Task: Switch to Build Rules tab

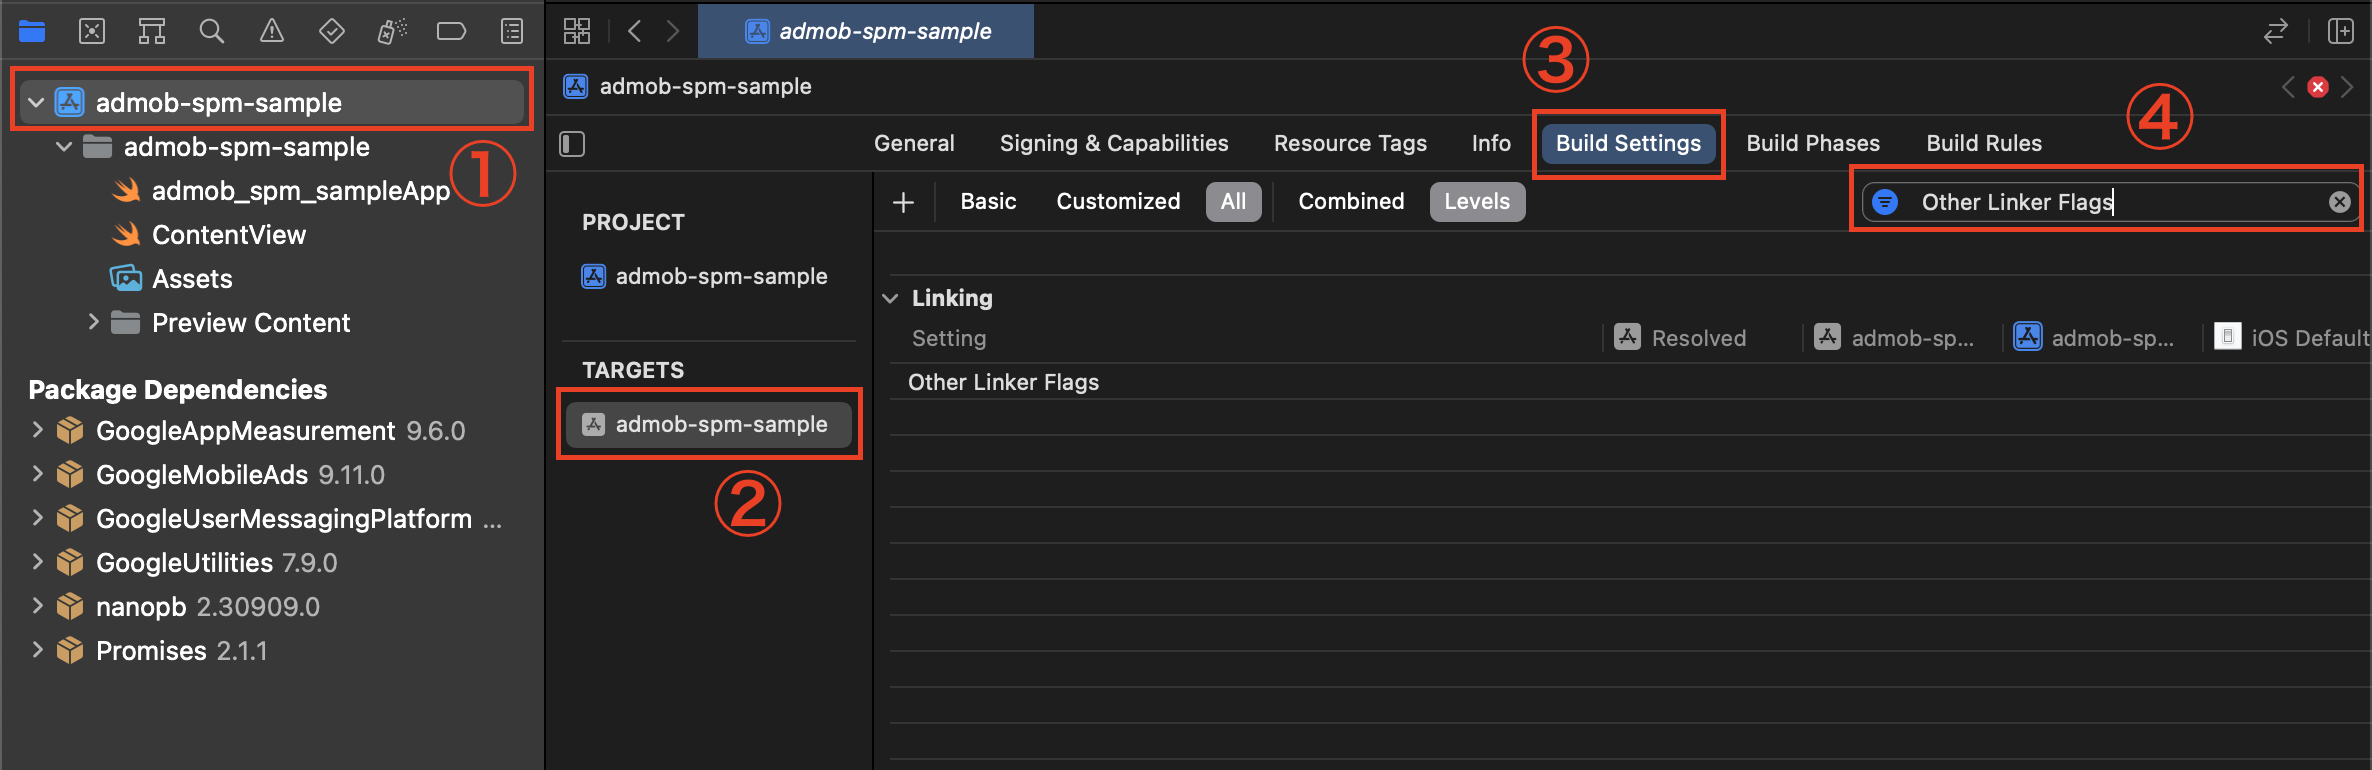Action: (1984, 143)
